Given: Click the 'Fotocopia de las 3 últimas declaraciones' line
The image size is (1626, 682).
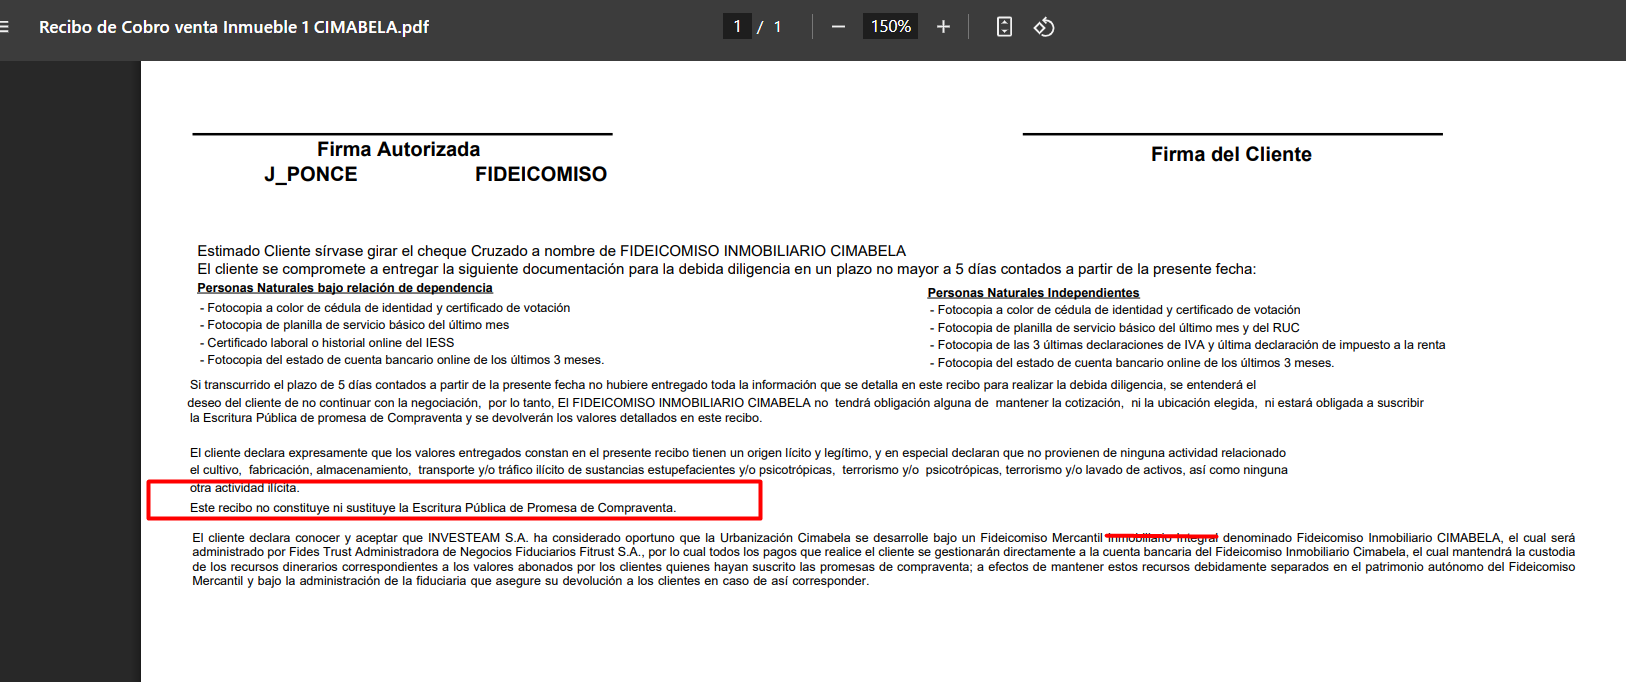Looking at the screenshot, I should click(1190, 345).
